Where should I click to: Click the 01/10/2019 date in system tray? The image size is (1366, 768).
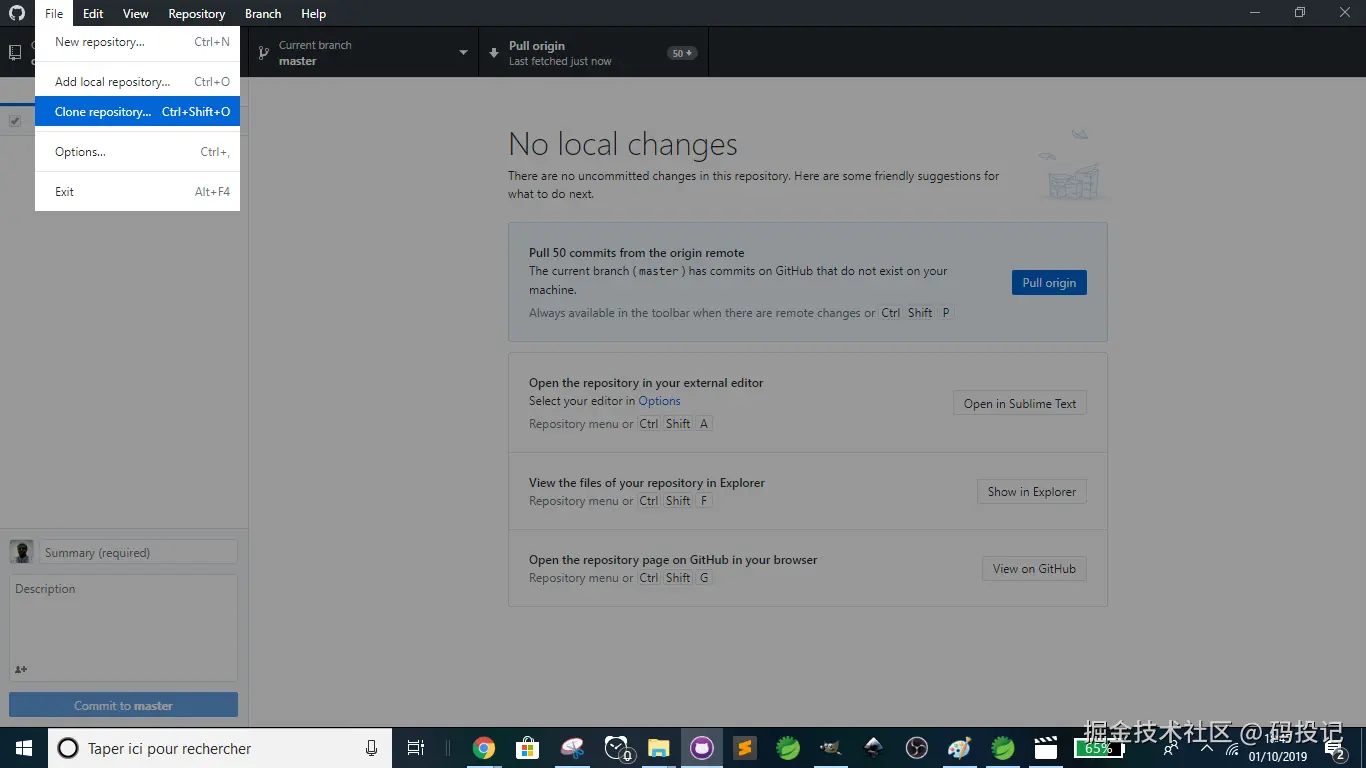(1278, 757)
